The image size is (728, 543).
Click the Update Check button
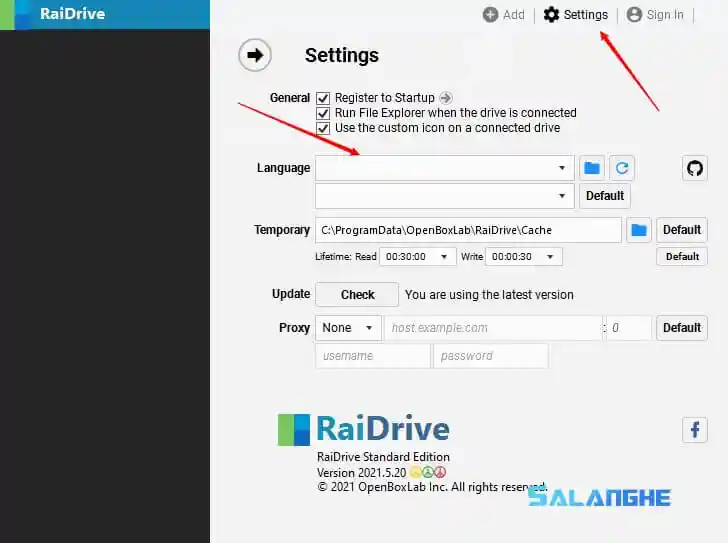(357, 295)
